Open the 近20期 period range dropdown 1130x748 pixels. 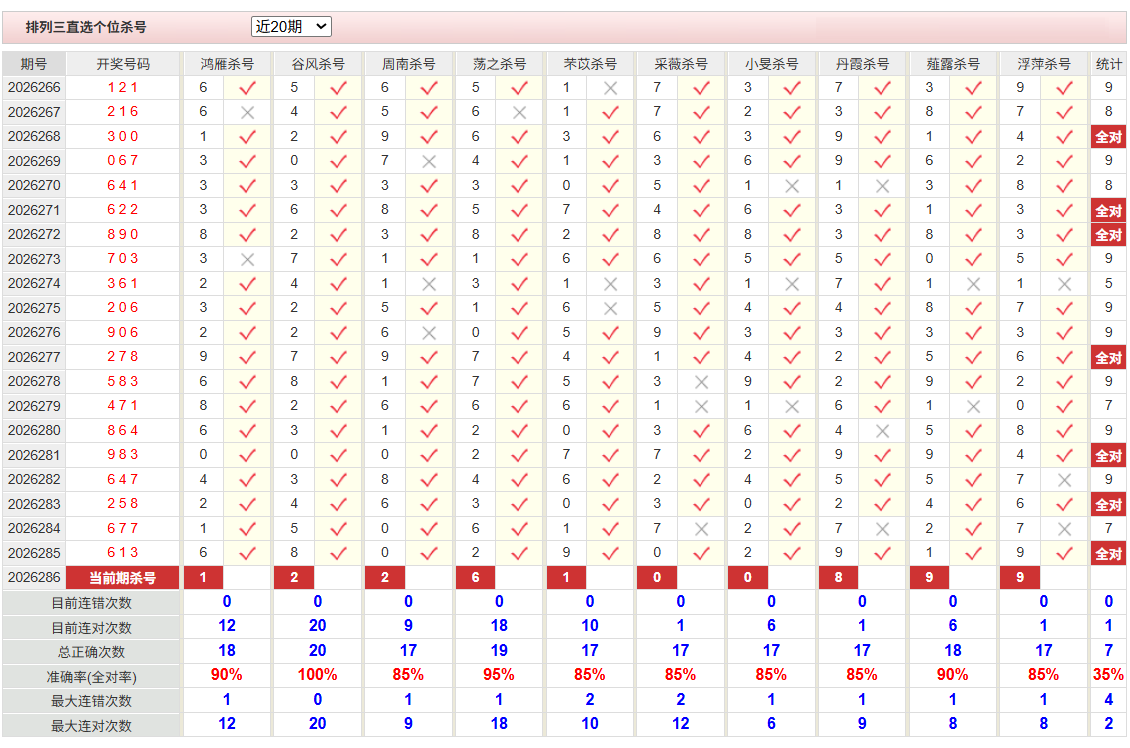[290, 27]
